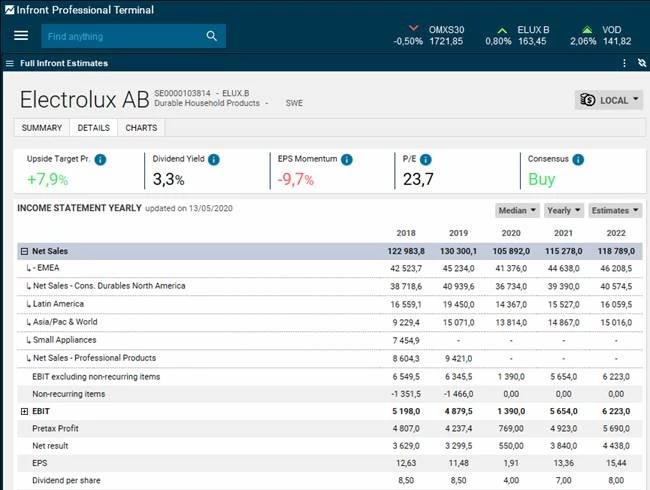Click the Buy consensus value
650x490 pixels.
(x=541, y=180)
